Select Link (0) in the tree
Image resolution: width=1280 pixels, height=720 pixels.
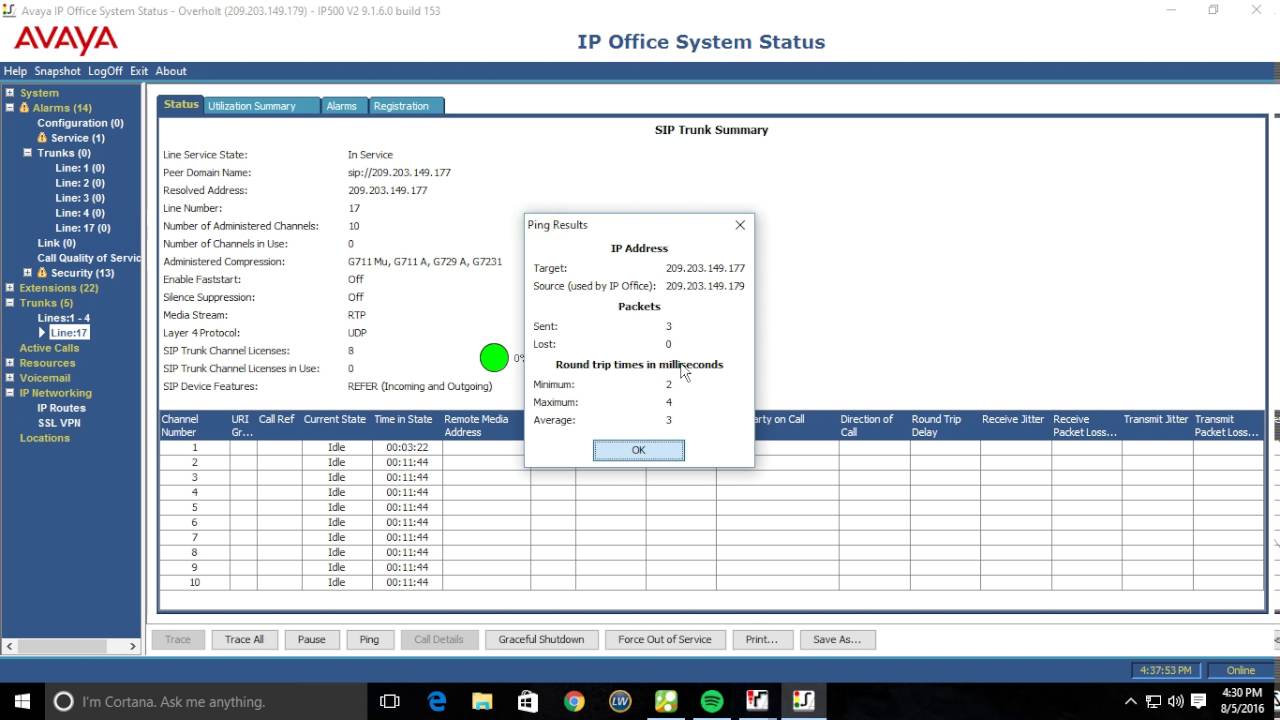[x=56, y=243]
